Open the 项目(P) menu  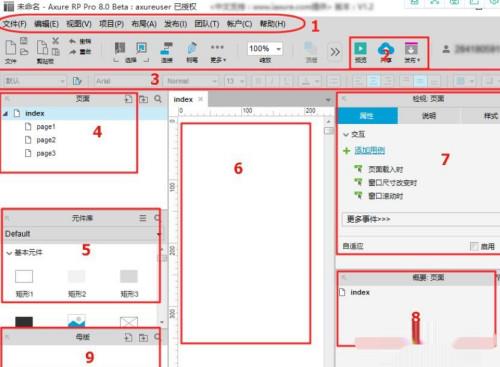click(x=111, y=24)
